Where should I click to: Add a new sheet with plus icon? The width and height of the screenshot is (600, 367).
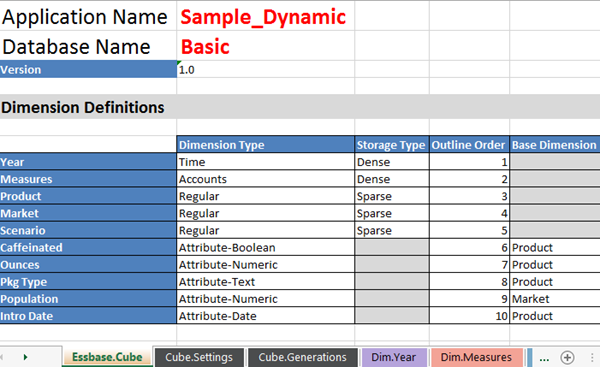[x=567, y=357]
